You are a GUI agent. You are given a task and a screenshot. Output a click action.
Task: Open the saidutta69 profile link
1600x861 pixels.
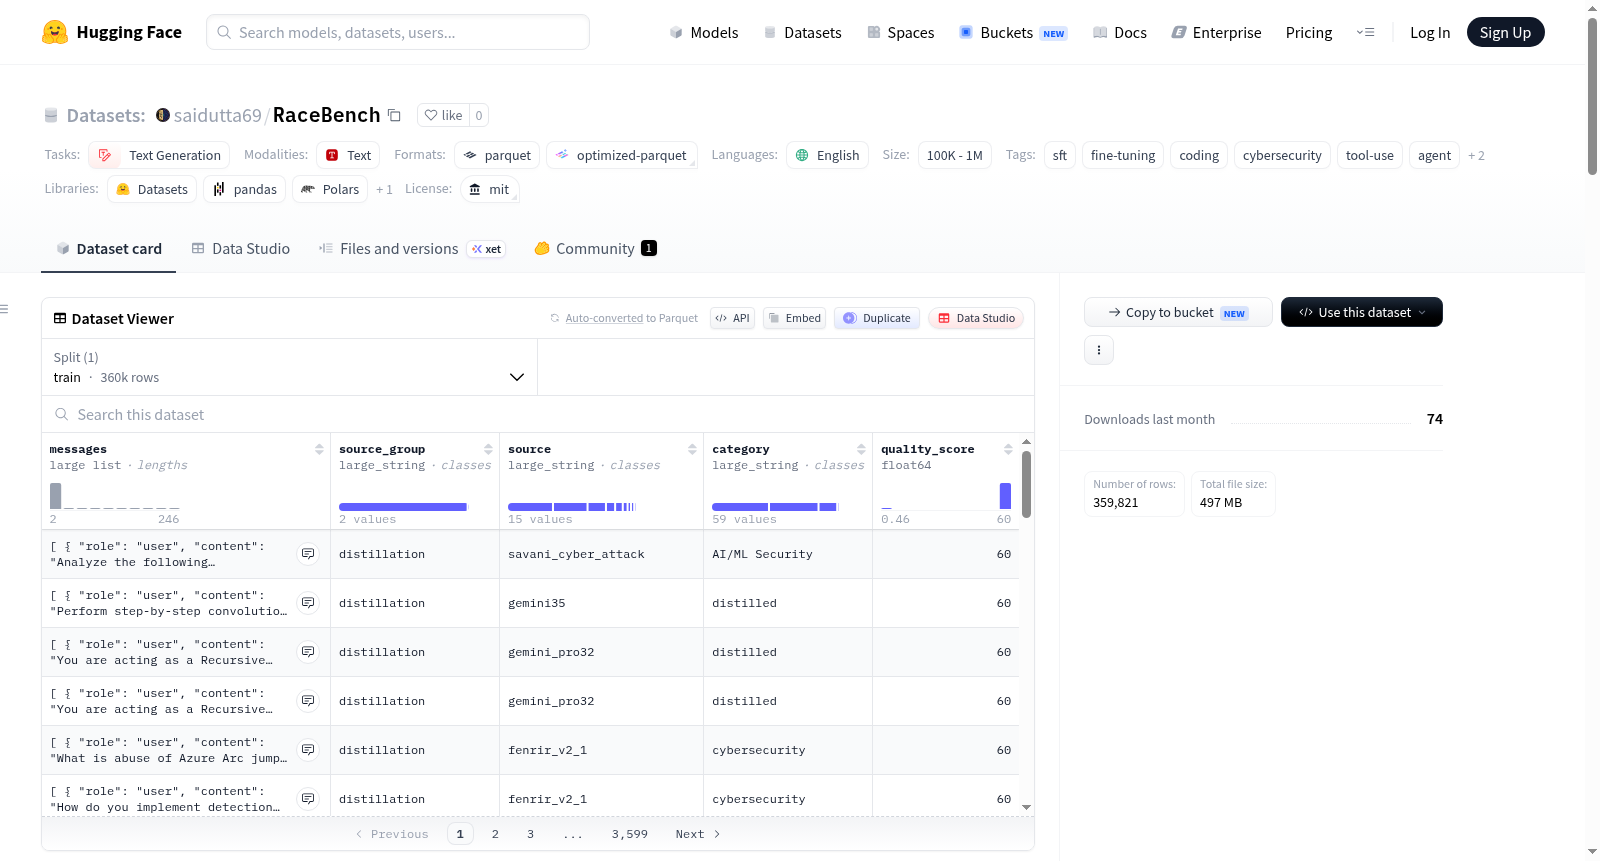tap(217, 115)
